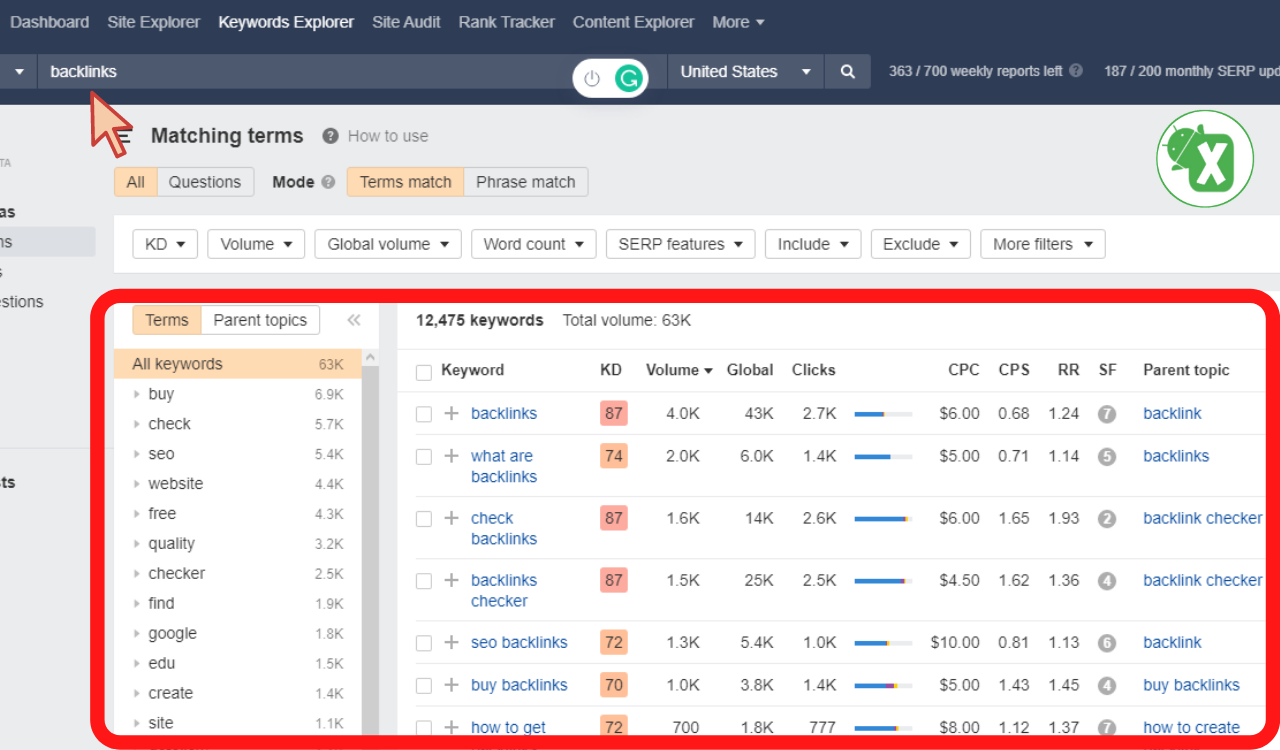The height and width of the screenshot is (750, 1280).
Task: Click the clicks distribution bar for 'seo backlinks'
Action: point(883,643)
